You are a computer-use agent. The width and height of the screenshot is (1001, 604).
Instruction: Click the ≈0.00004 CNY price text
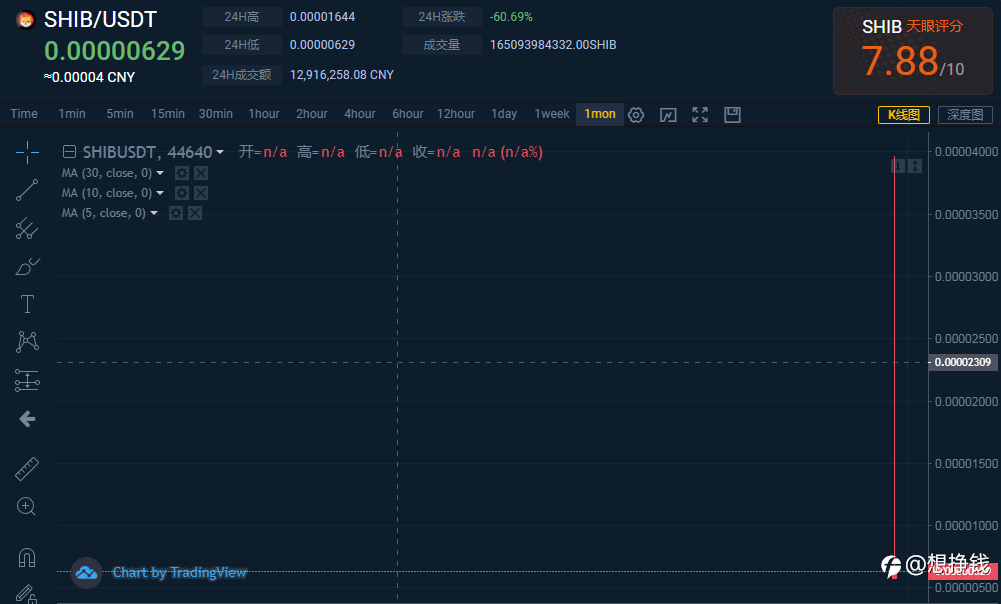(x=89, y=77)
